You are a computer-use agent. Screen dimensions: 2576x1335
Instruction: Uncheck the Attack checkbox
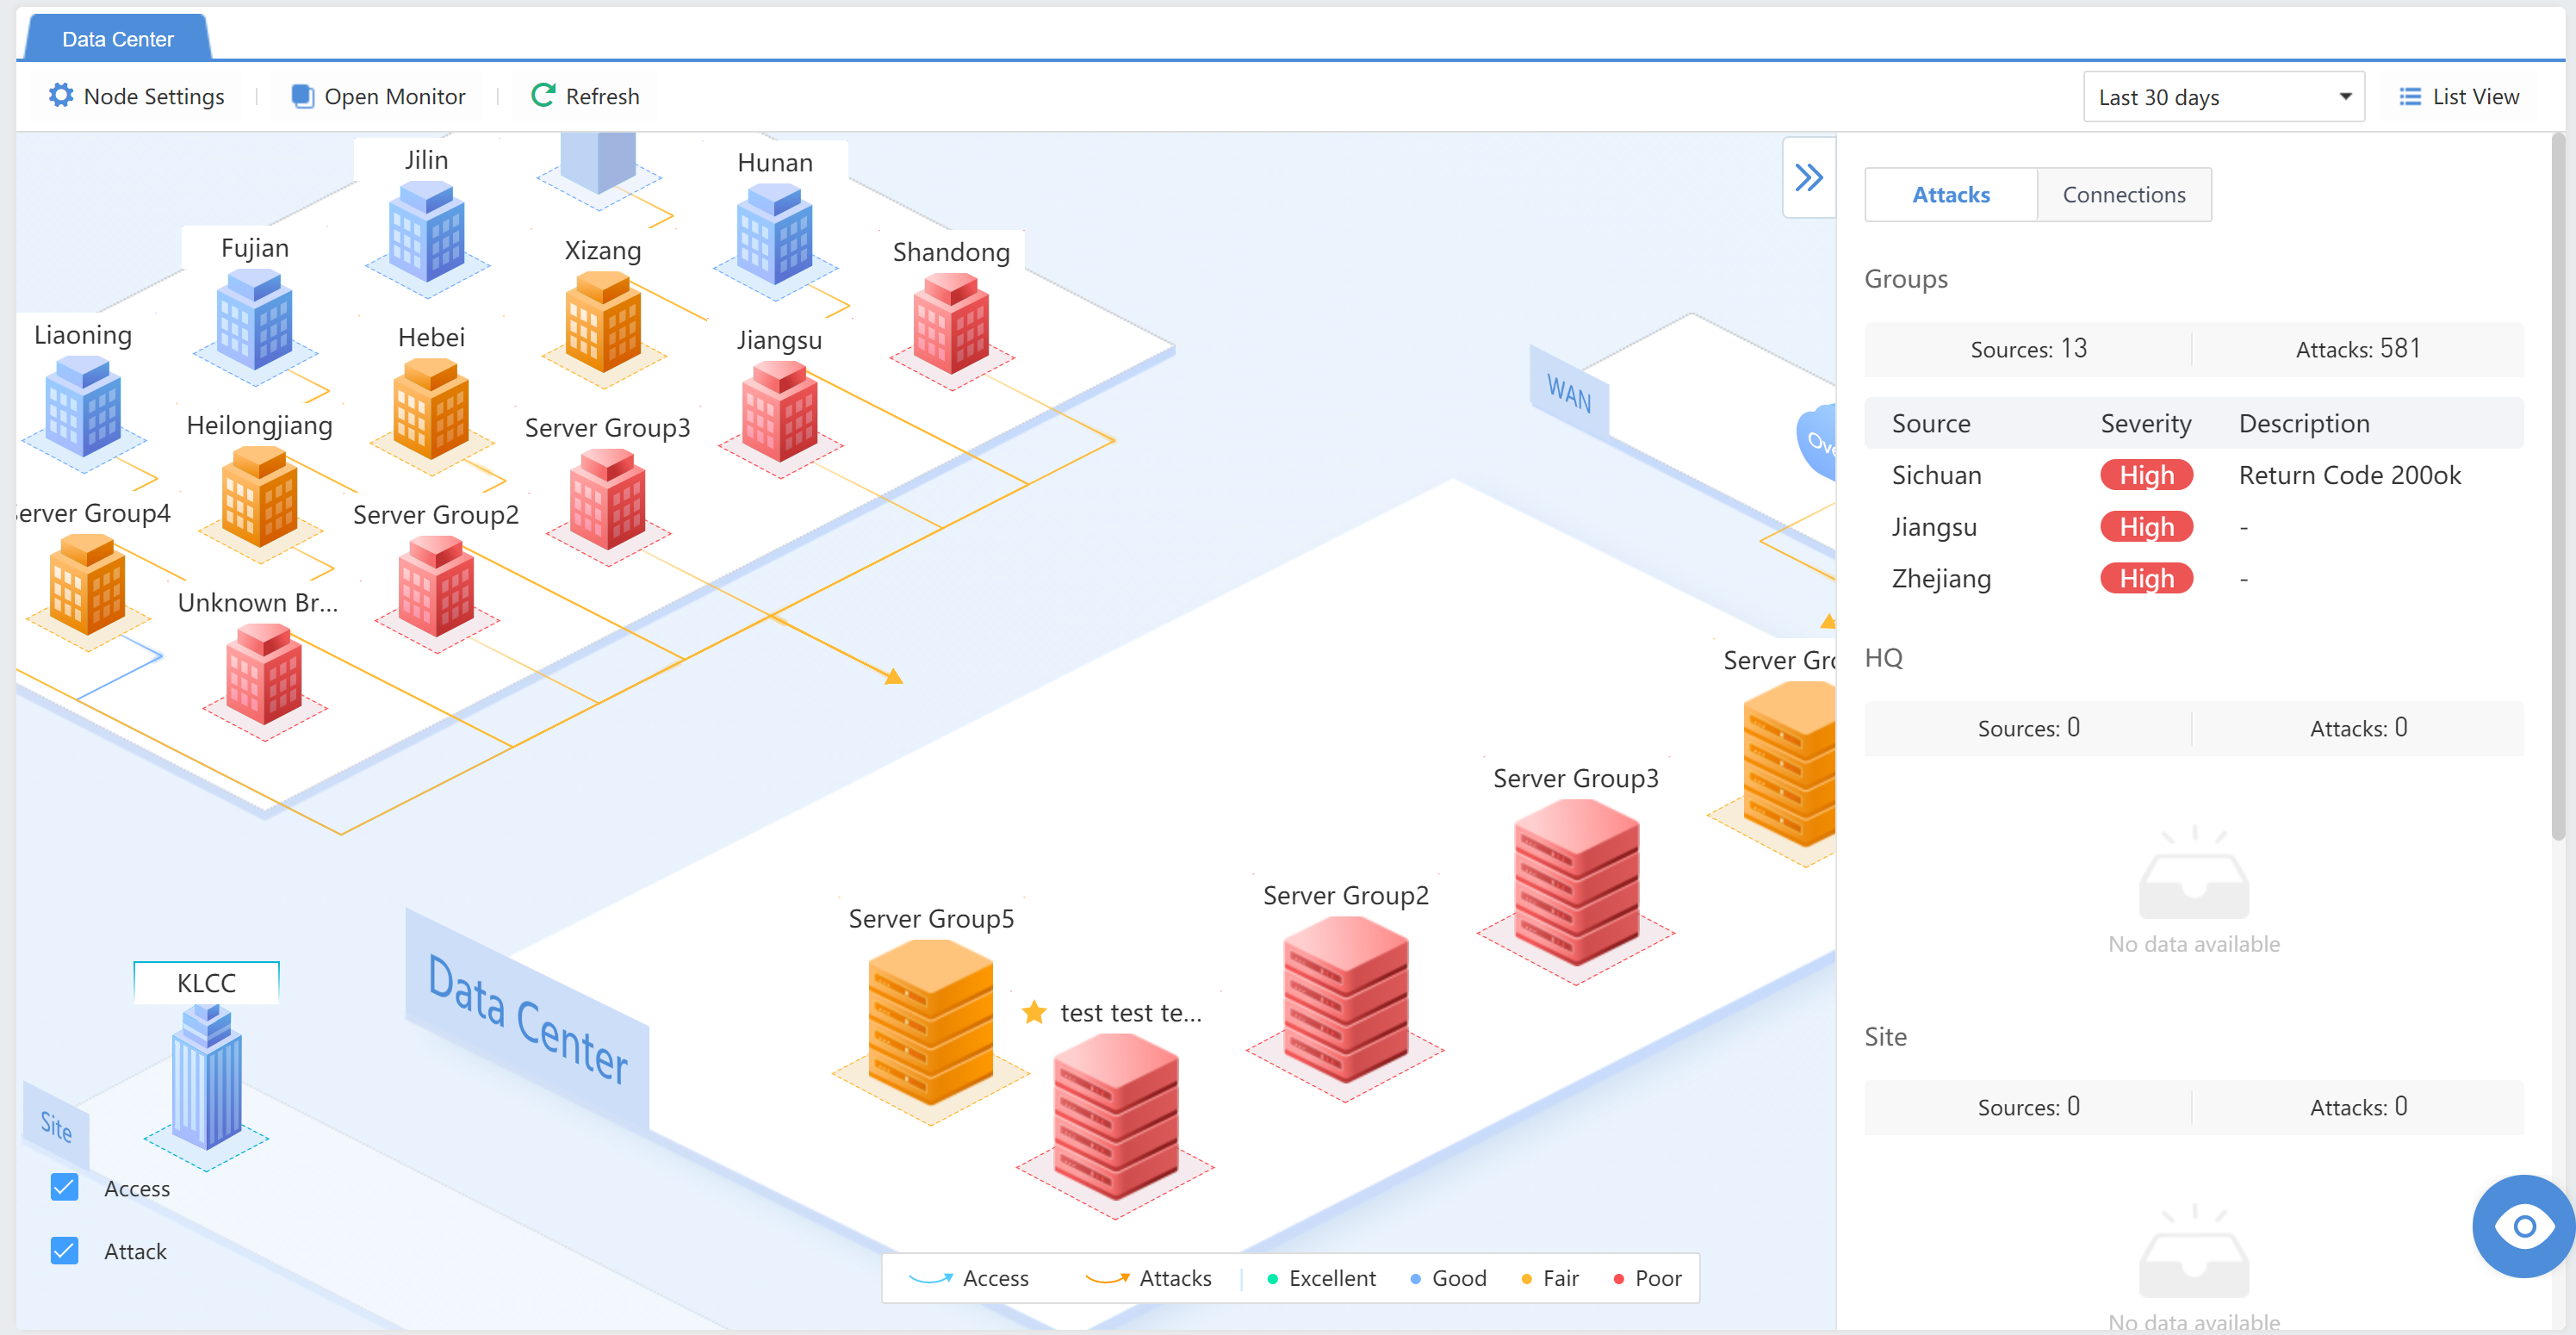pyautogui.click(x=64, y=1251)
